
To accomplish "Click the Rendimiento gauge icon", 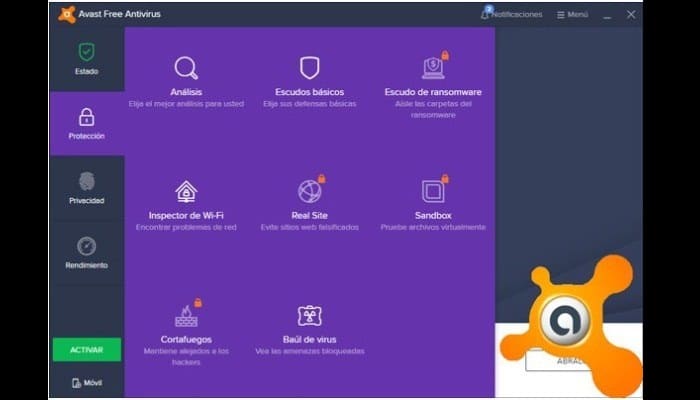I will click(x=87, y=246).
